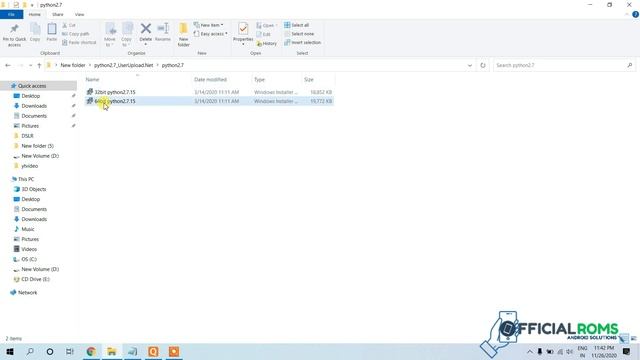Screen dimensions: 640x360
Task: Open OS (C:) drive
Action: point(29,259)
